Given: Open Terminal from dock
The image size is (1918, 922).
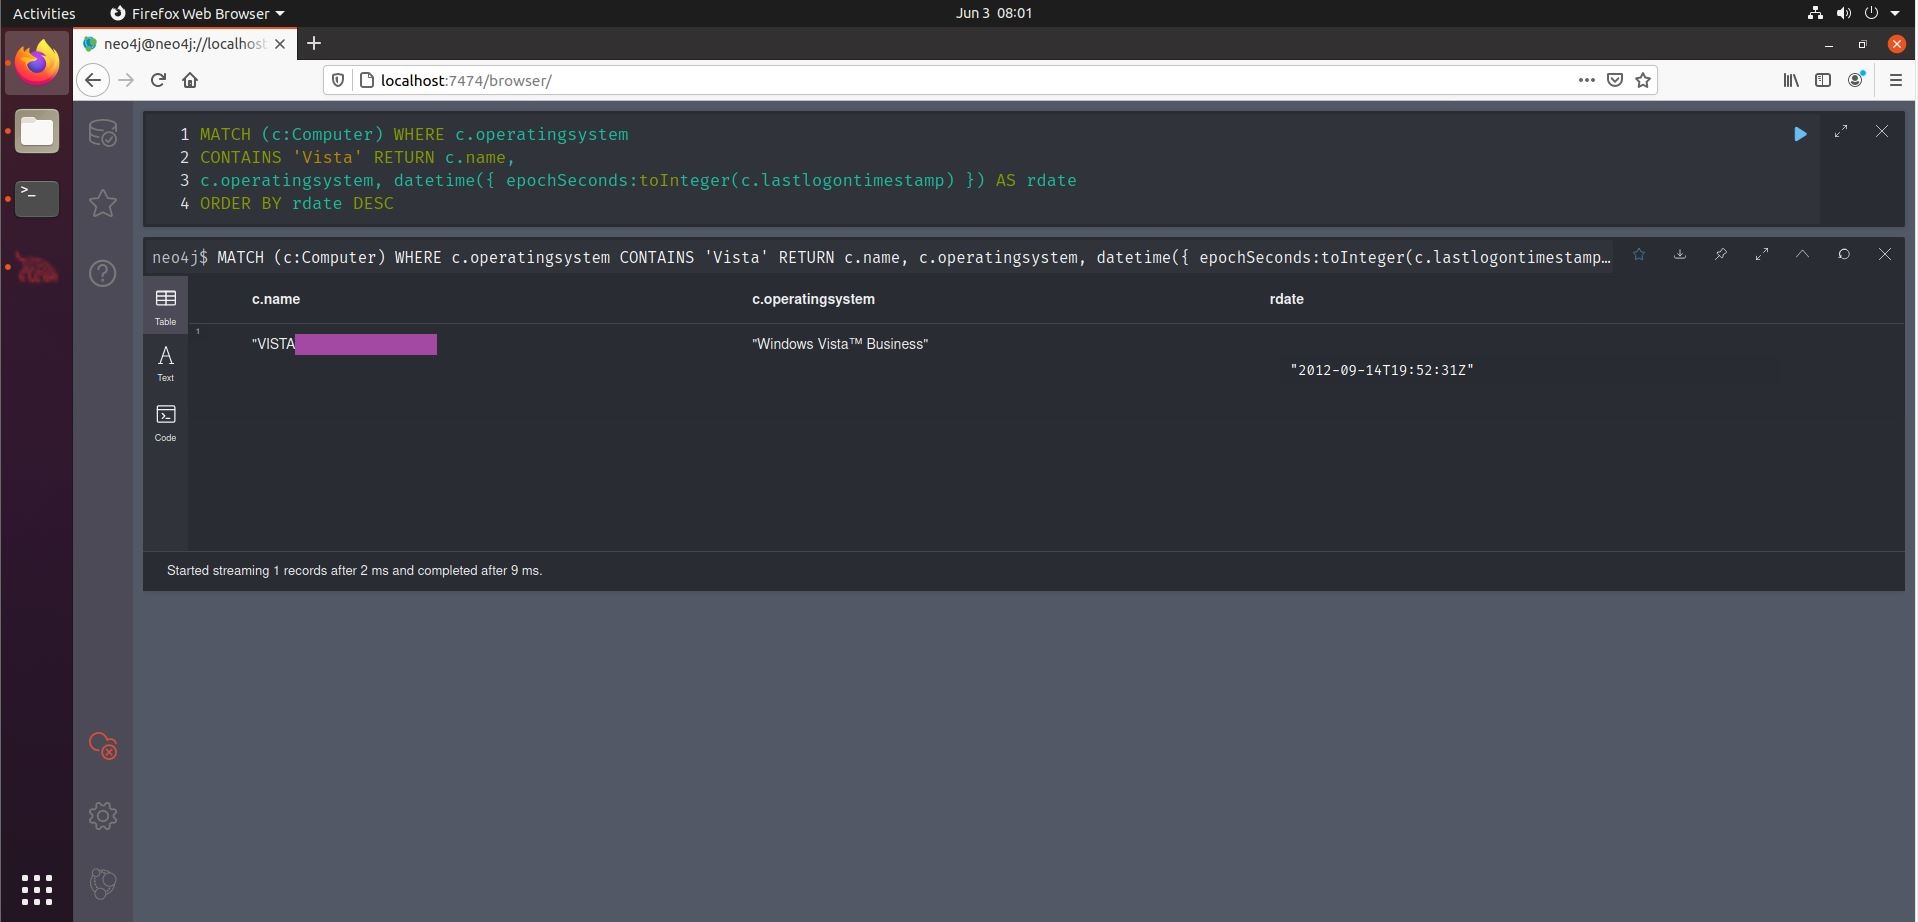Looking at the screenshot, I should (37, 199).
